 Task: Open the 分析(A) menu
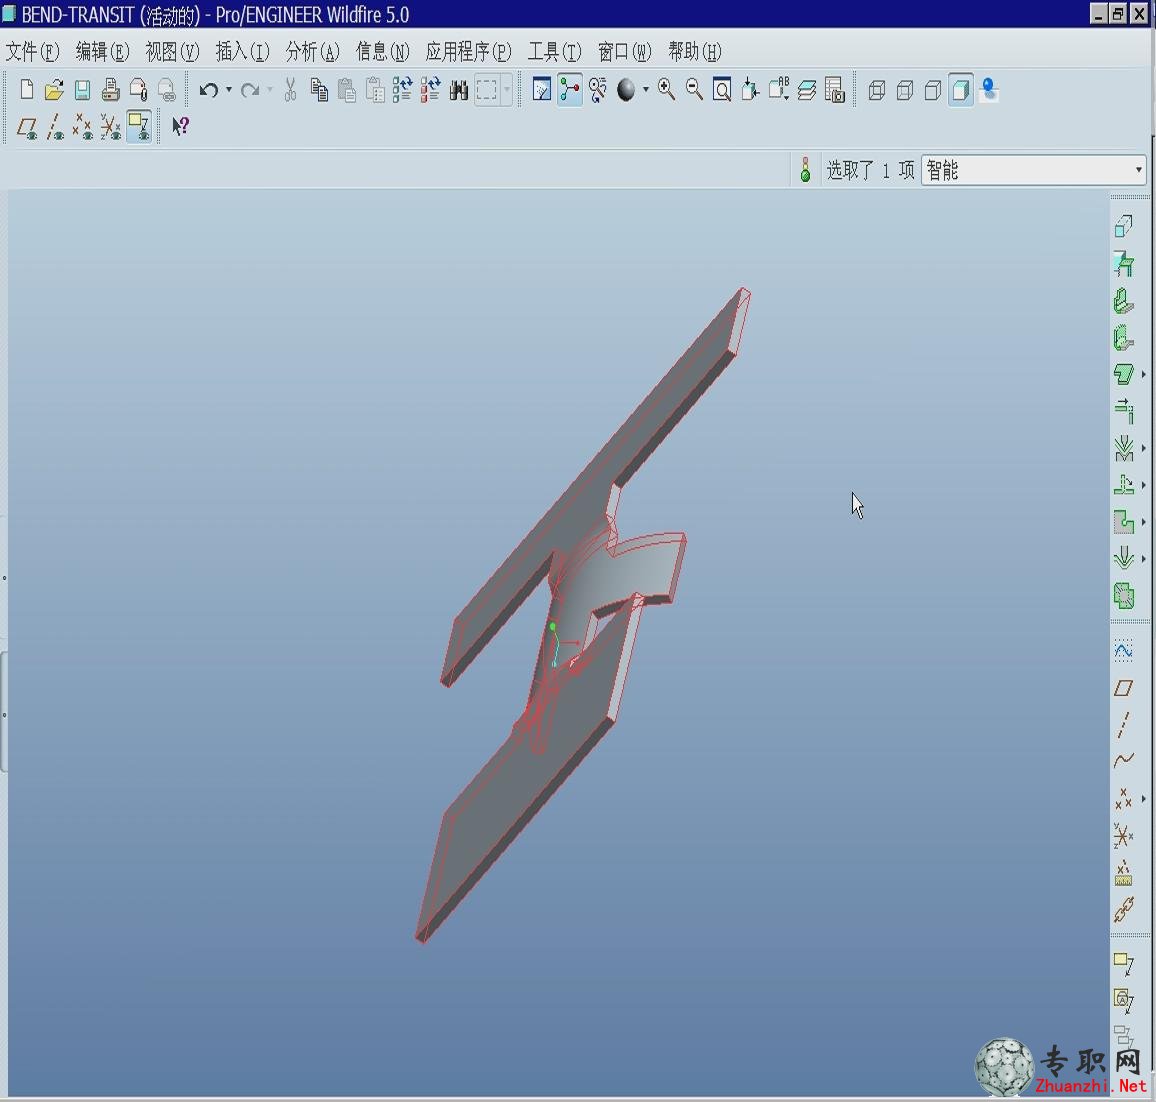[313, 52]
